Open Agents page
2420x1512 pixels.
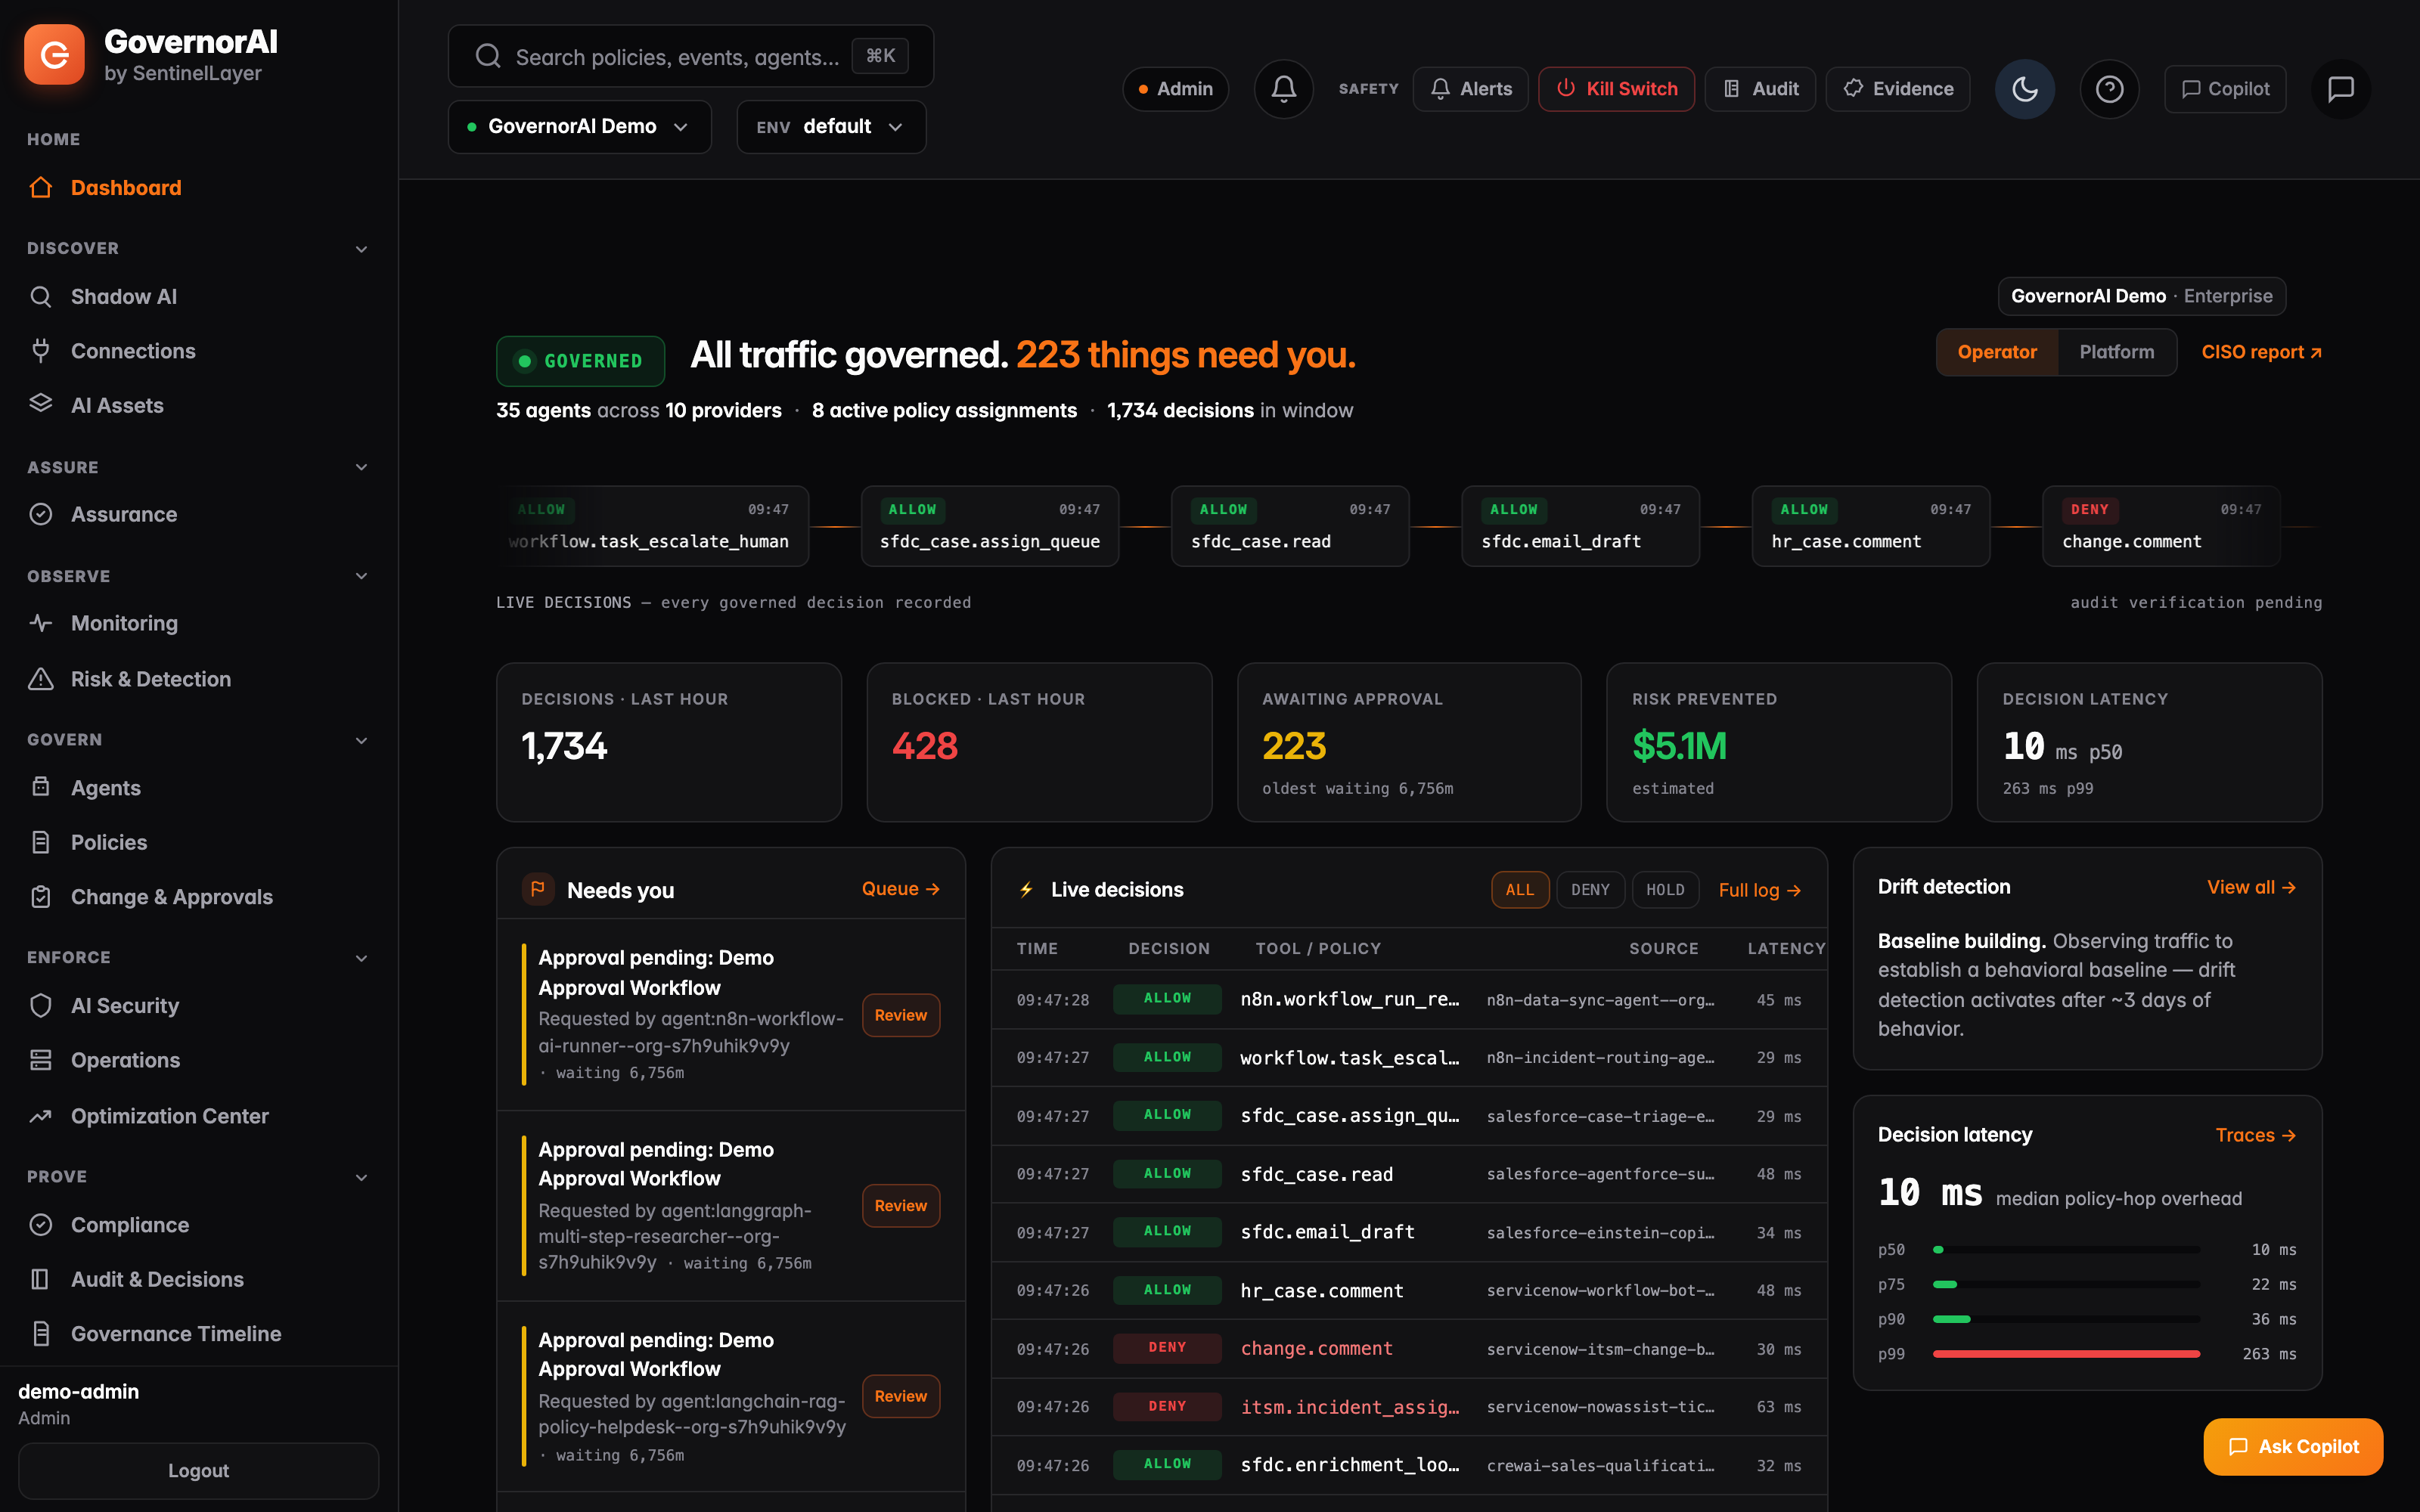[x=199, y=788]
